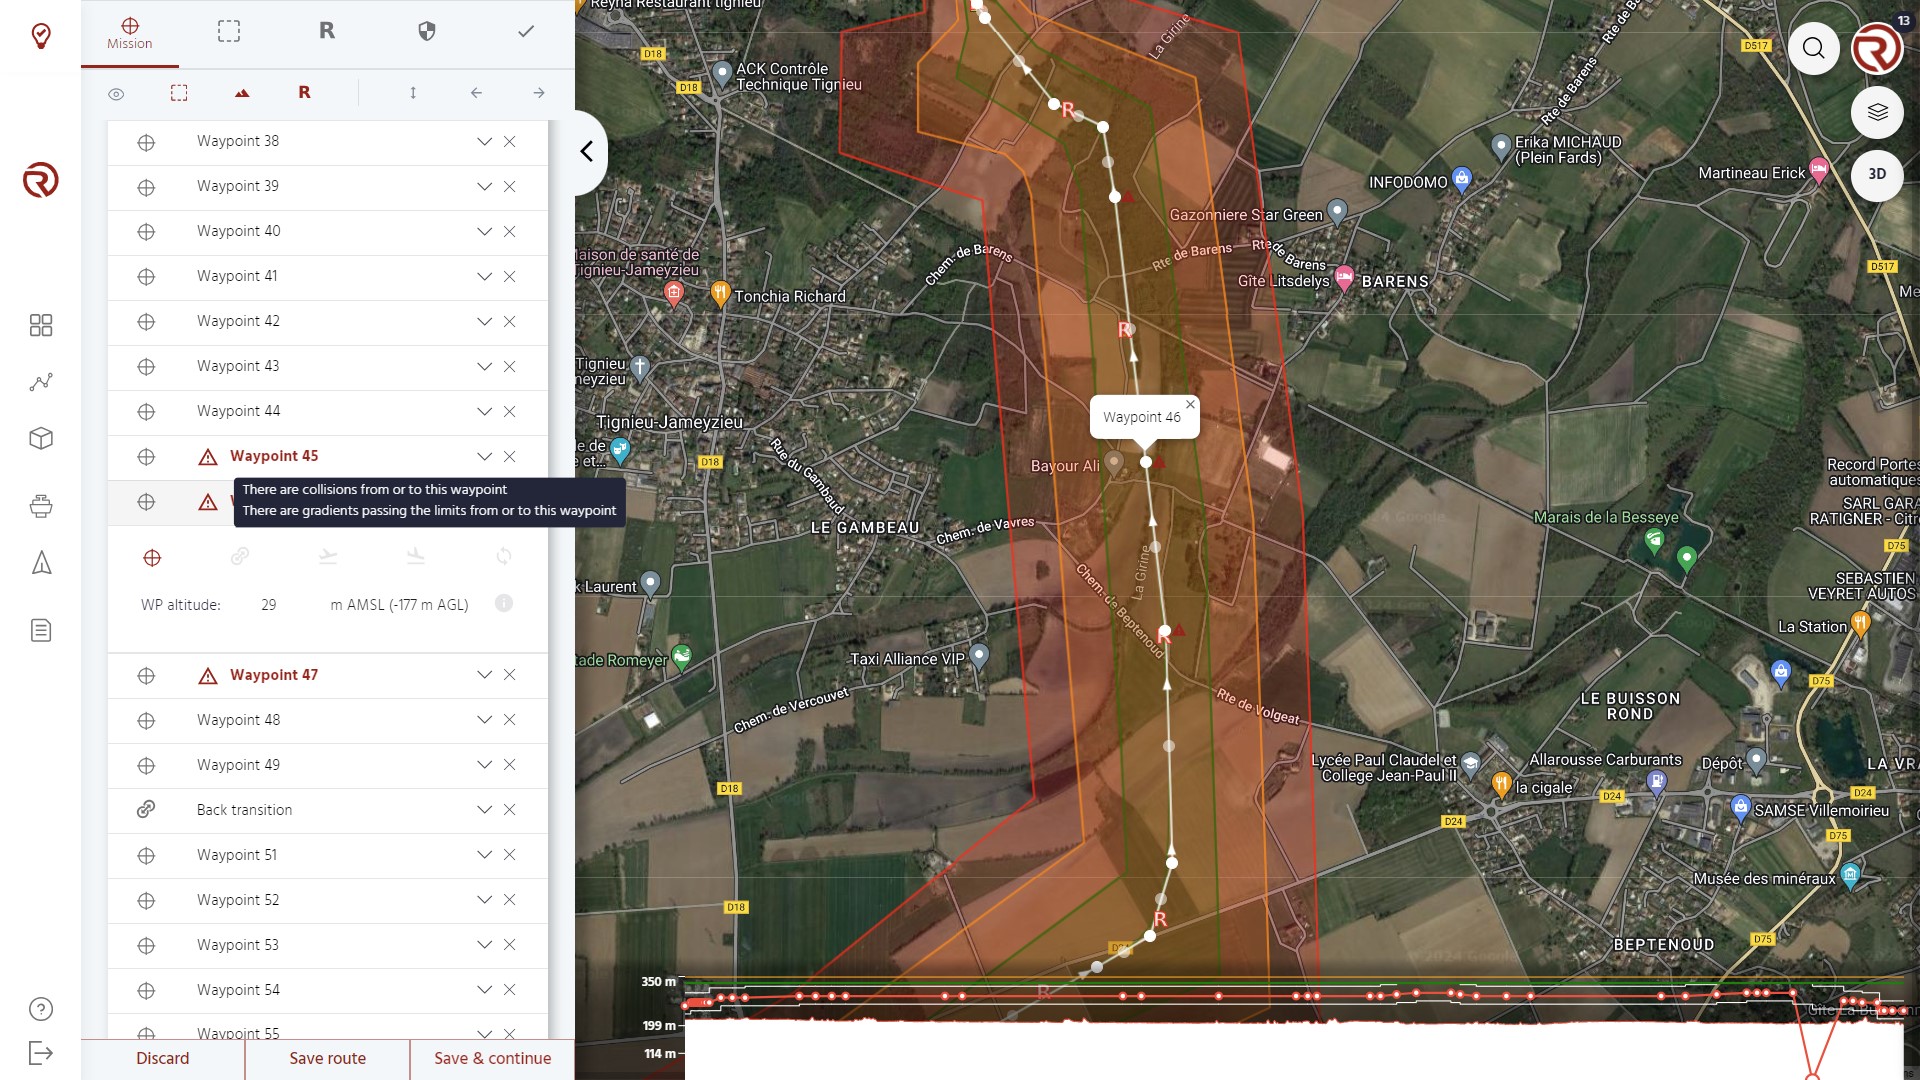Toggle 3D map view
This screenshot has width=1920, height=1080.
pos(1877,174)
